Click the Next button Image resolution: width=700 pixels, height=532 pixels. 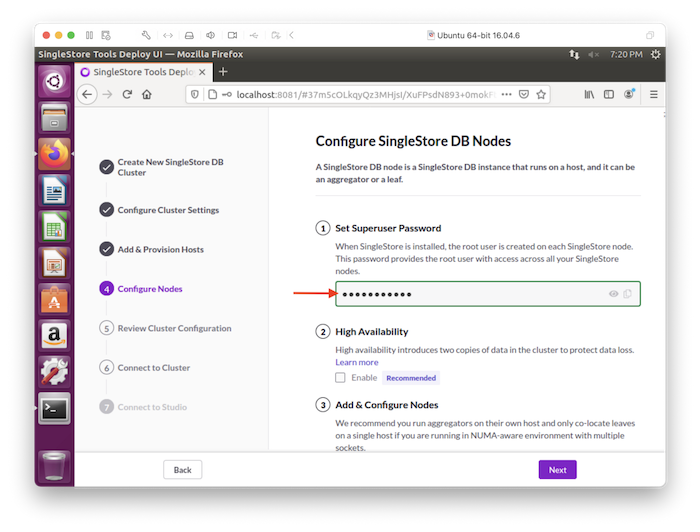(557, 470)
